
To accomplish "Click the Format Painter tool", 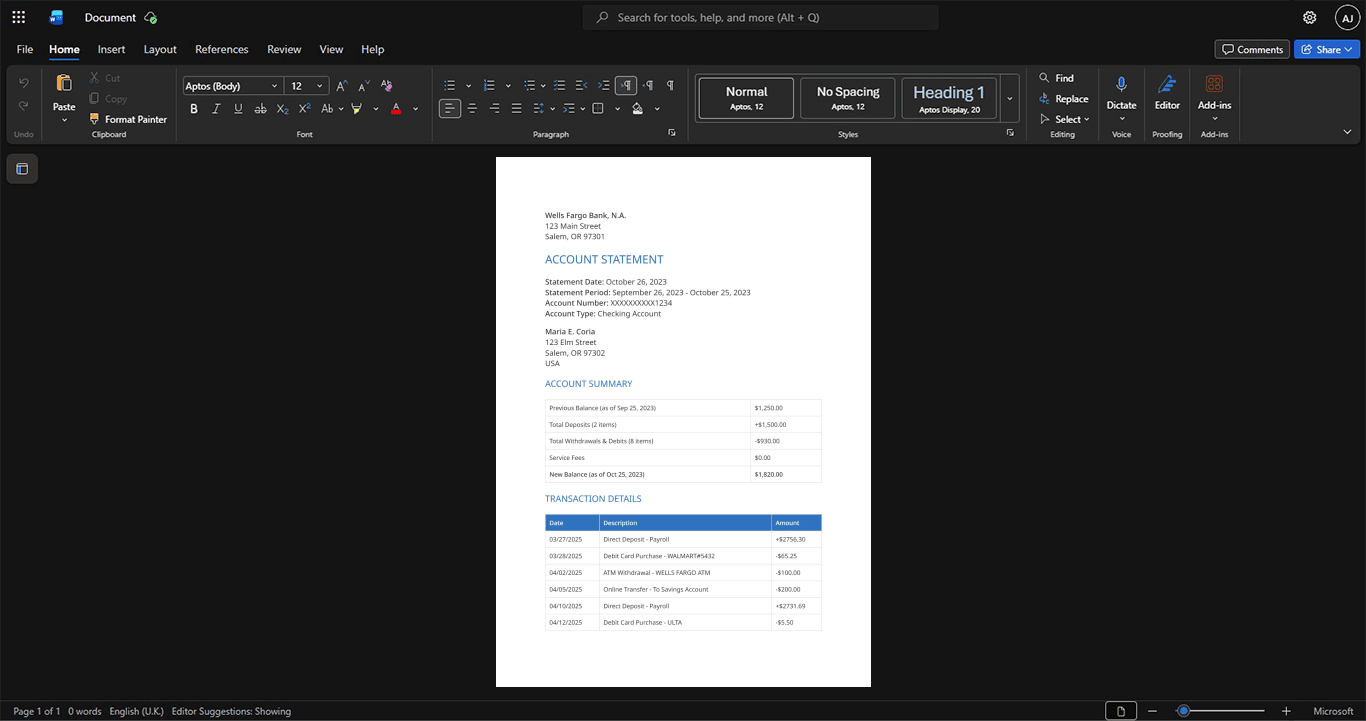I will coord(128,119).
